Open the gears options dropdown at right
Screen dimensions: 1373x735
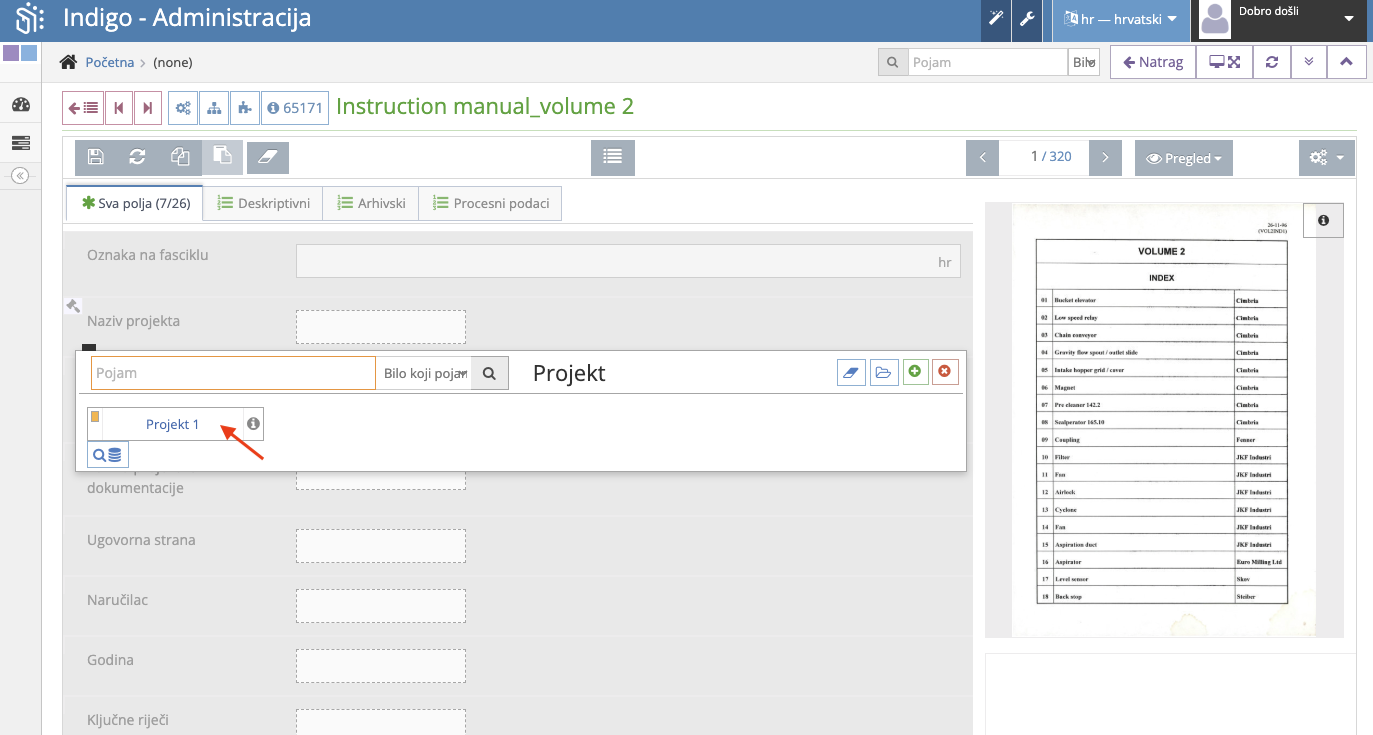point(1327,157)
